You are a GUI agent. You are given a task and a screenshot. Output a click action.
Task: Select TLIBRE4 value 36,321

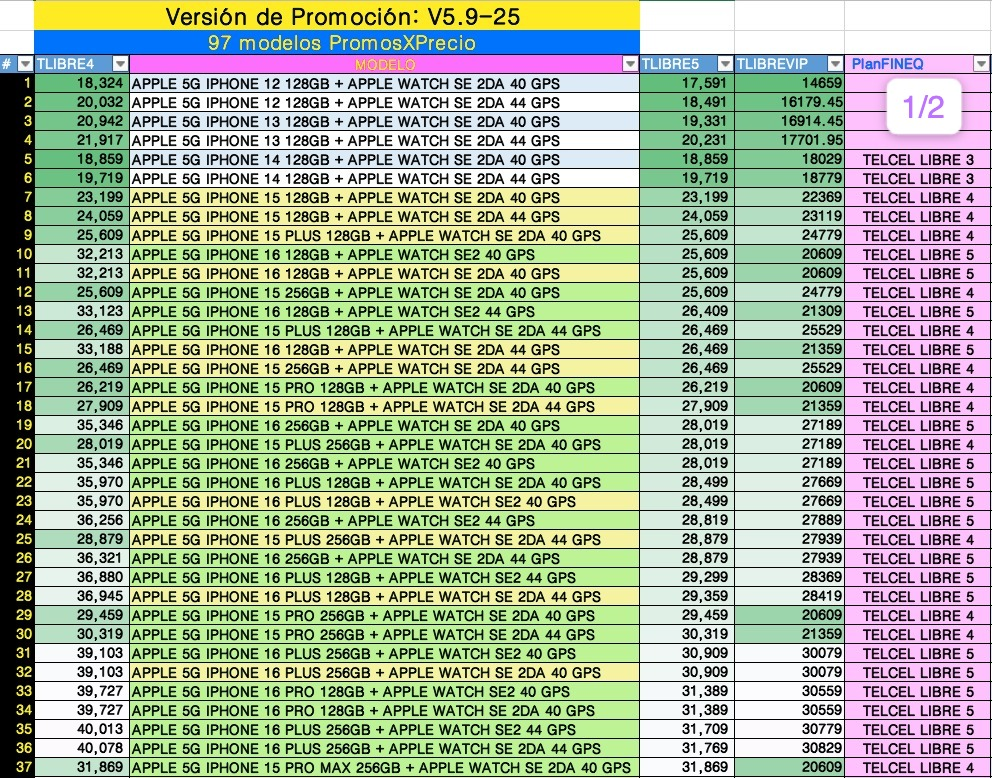82,558
